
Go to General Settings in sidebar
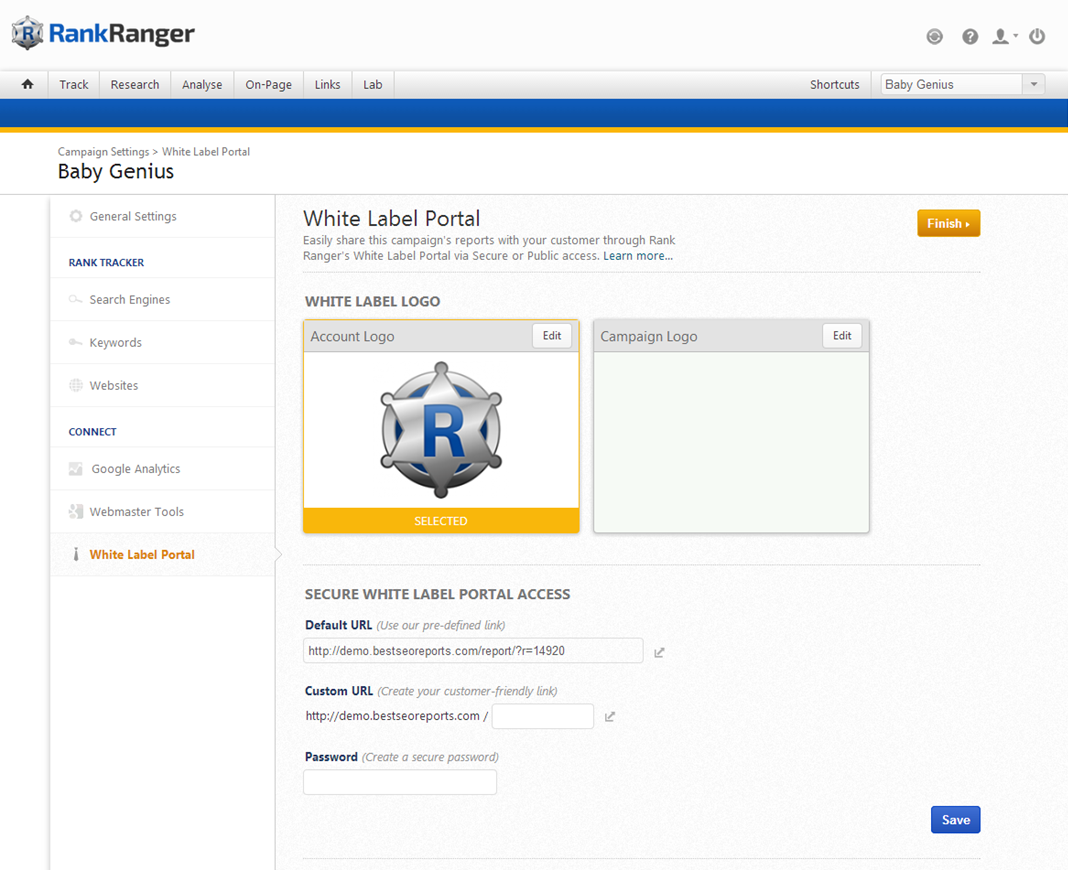click(x=163, y=216)
